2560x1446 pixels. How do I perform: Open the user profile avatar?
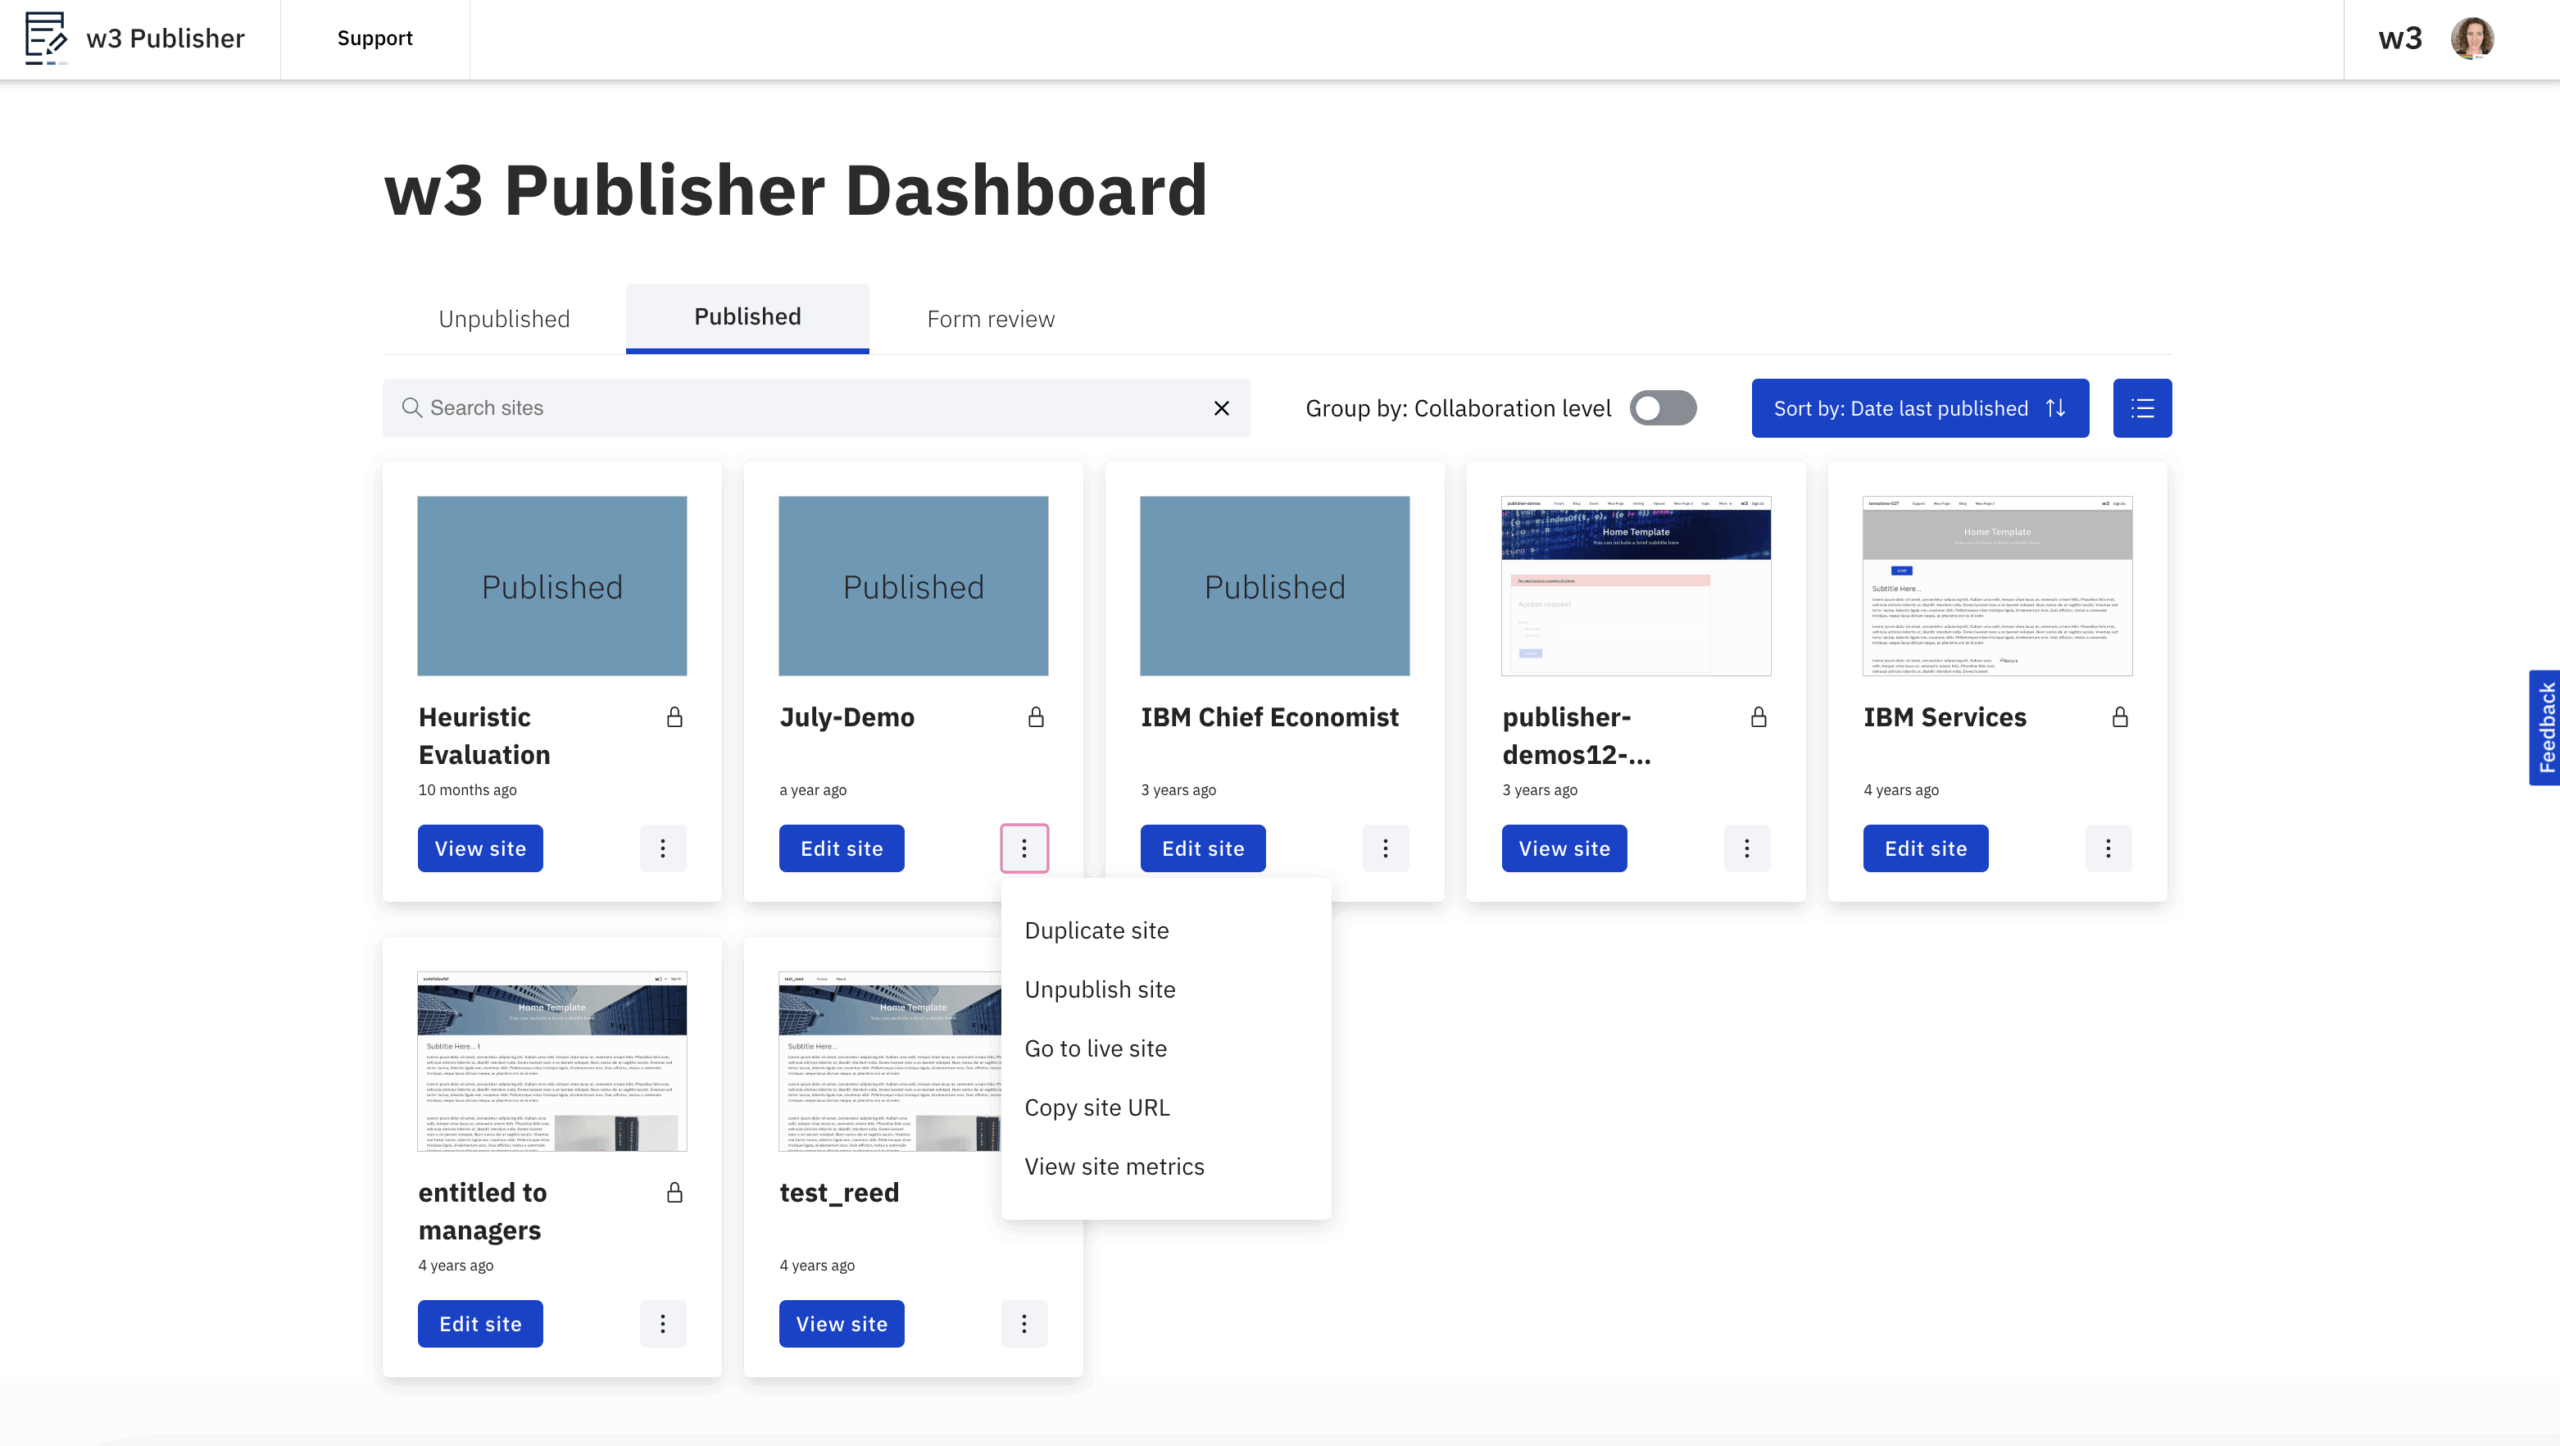pos(2472,38)
